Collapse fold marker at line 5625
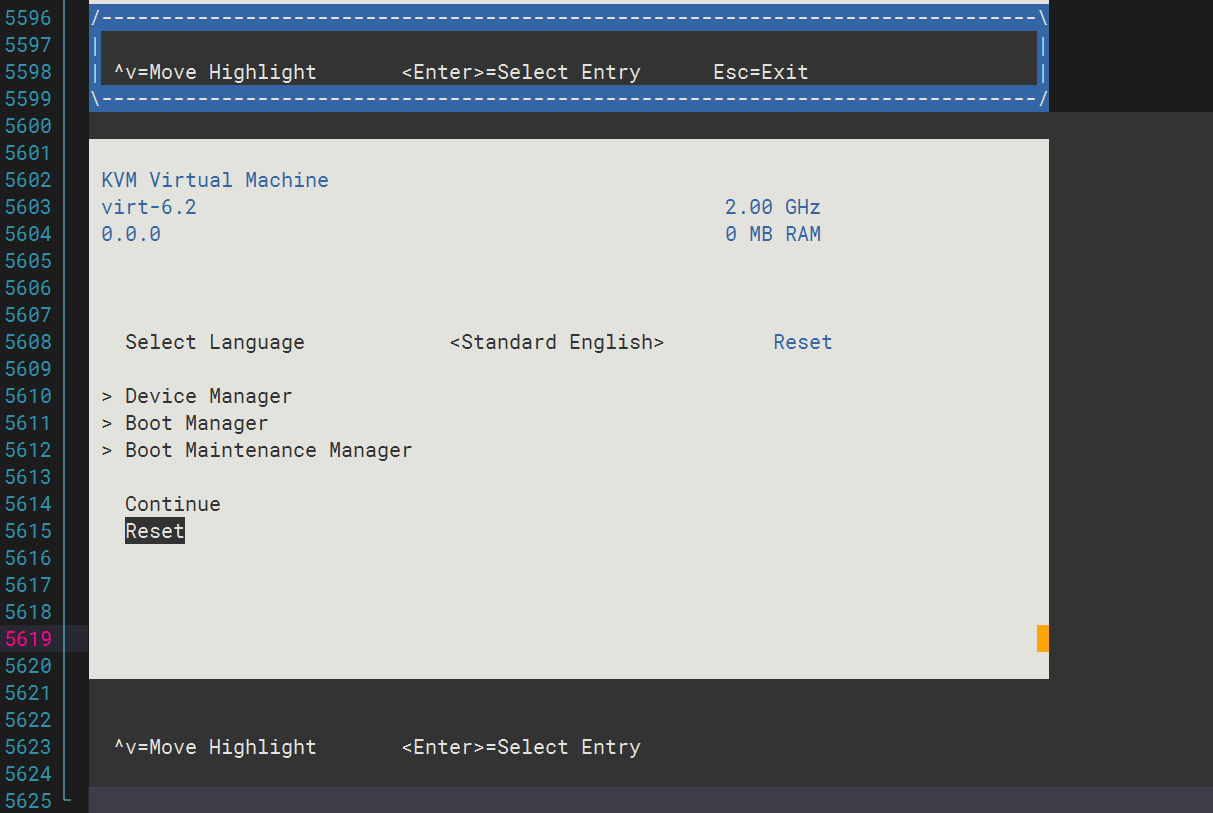 click(x=67, y=798)
